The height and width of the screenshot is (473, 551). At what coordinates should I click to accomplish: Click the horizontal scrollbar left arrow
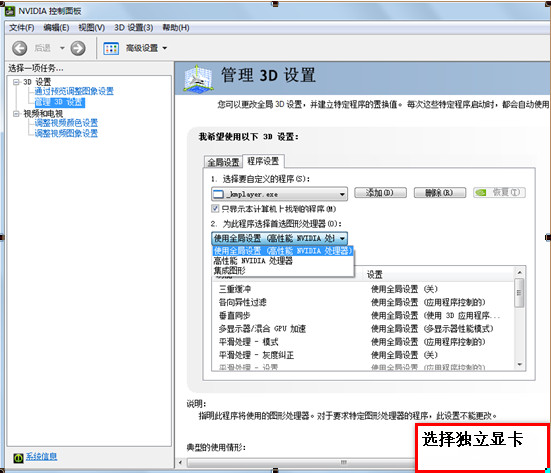click(181, 462)
